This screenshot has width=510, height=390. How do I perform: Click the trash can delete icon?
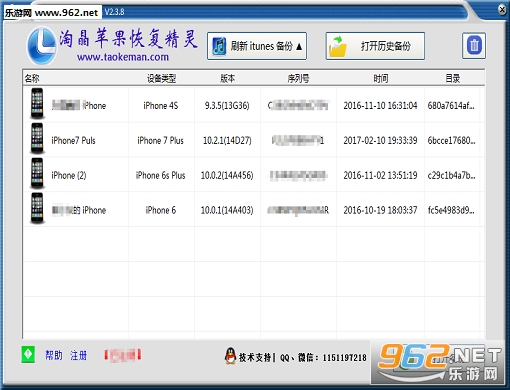474,46
